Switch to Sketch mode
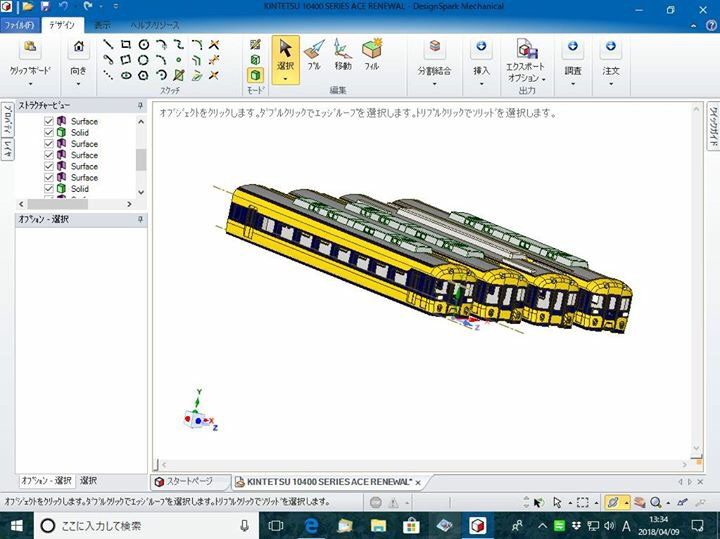720x539 pixels. pyautogui.click(x=255, y=45)
